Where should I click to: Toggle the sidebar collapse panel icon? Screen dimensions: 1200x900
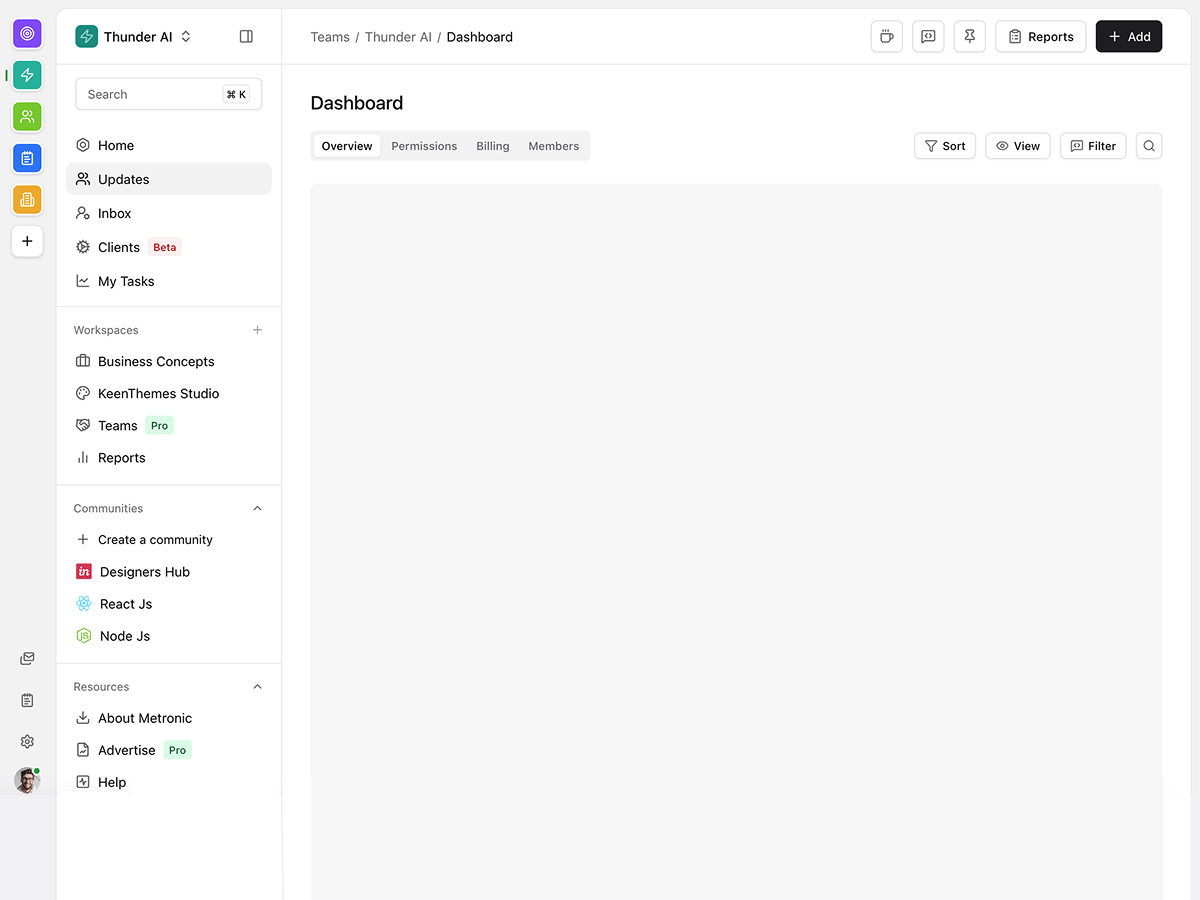coord(246,37)
